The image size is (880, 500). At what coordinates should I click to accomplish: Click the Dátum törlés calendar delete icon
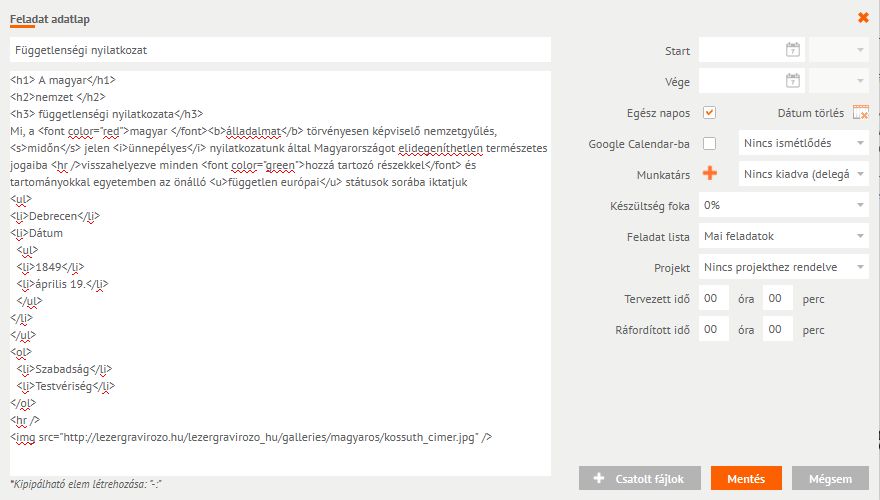click(860, 112)
